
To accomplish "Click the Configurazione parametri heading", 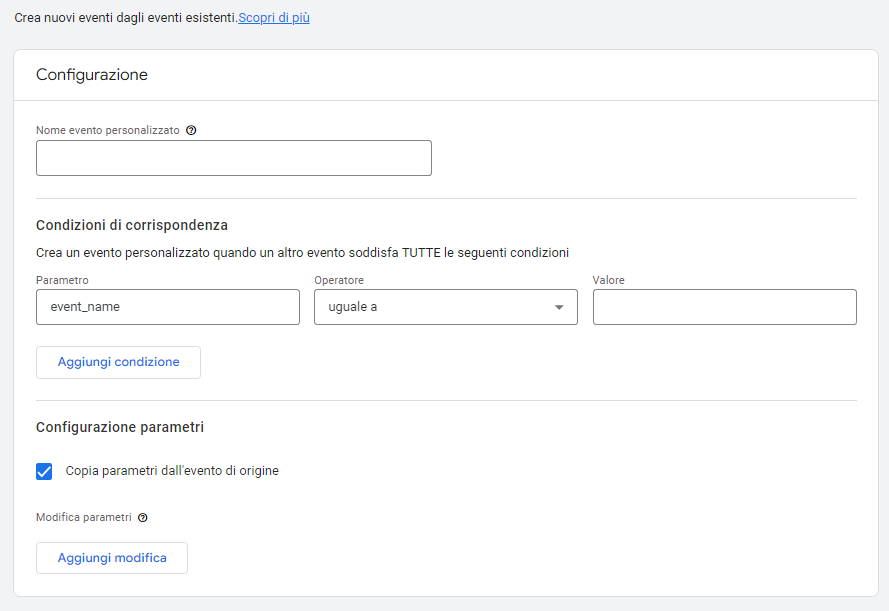I will click(120, 427).
